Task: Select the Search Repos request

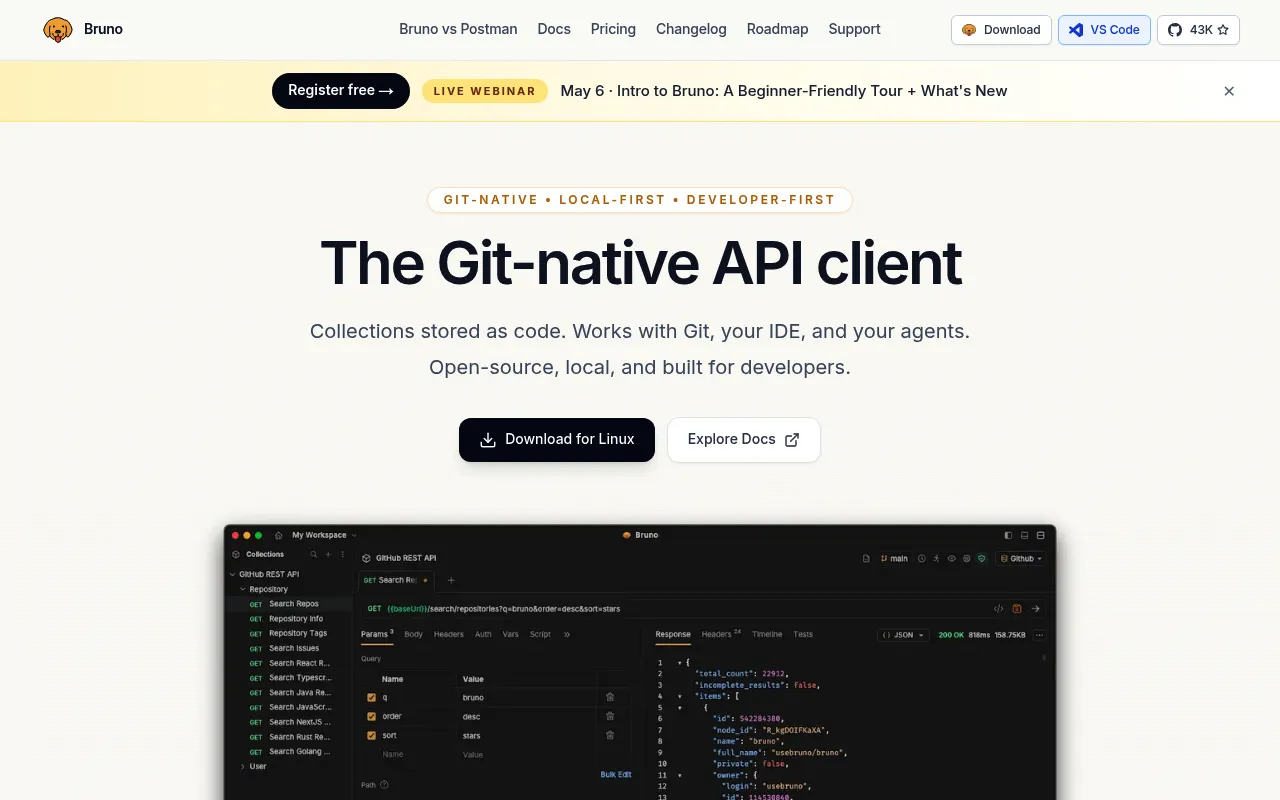Action: (x=288, y=604)
